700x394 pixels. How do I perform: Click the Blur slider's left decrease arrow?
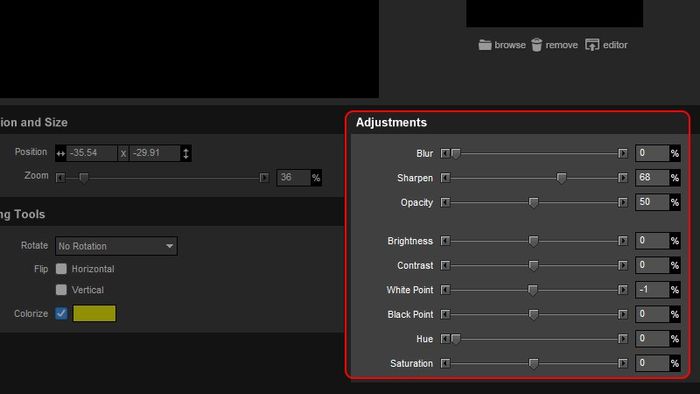coord(445,153)
